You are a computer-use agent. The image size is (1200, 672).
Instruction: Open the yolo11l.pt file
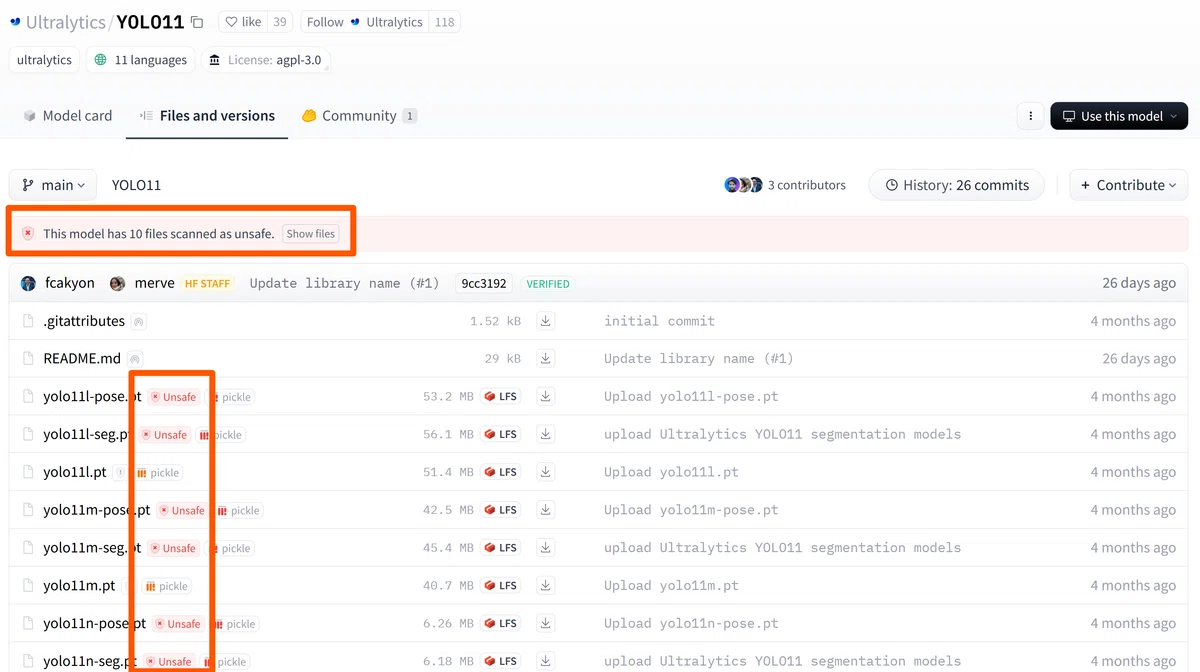coord(75,472)
